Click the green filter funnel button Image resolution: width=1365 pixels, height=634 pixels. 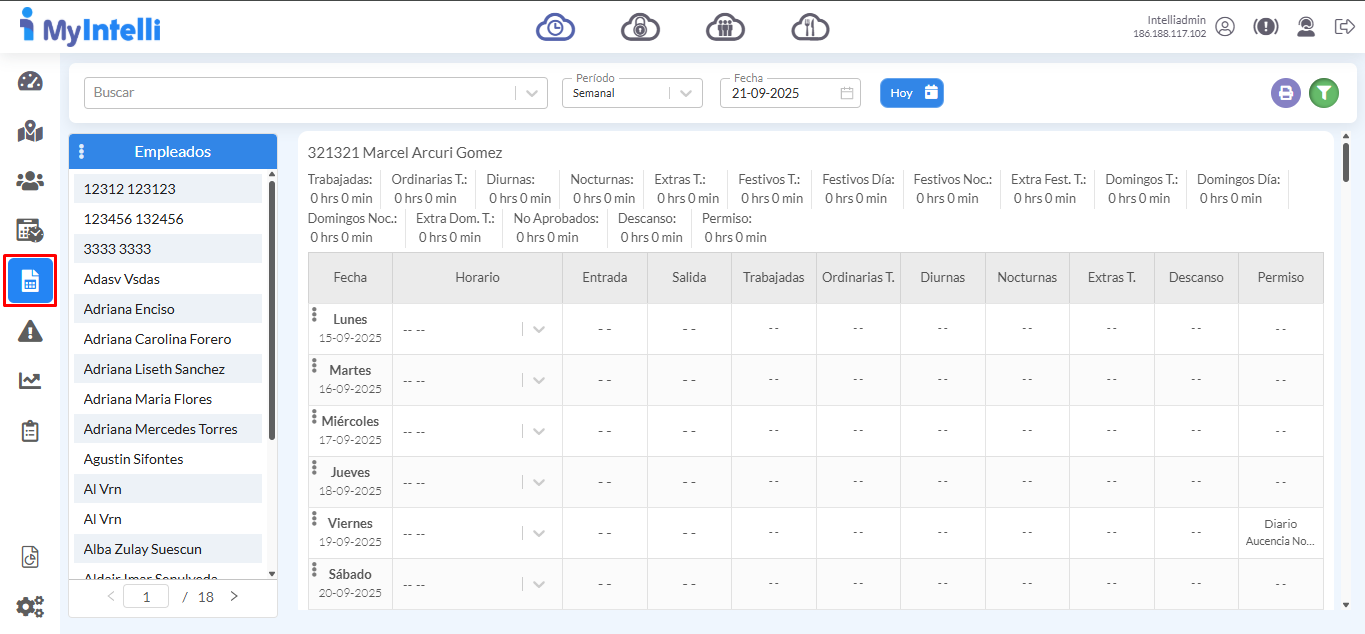[x=1323, y=93]
